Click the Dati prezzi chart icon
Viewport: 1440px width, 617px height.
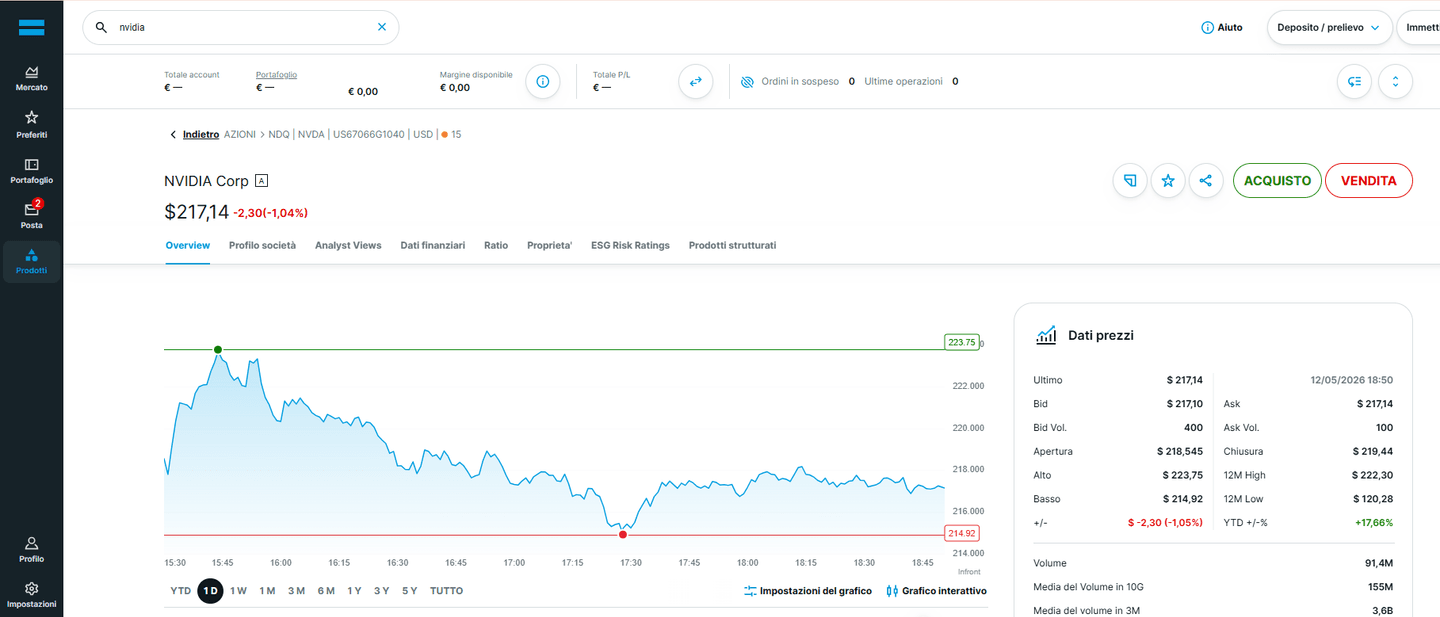tap(1046, 335)
